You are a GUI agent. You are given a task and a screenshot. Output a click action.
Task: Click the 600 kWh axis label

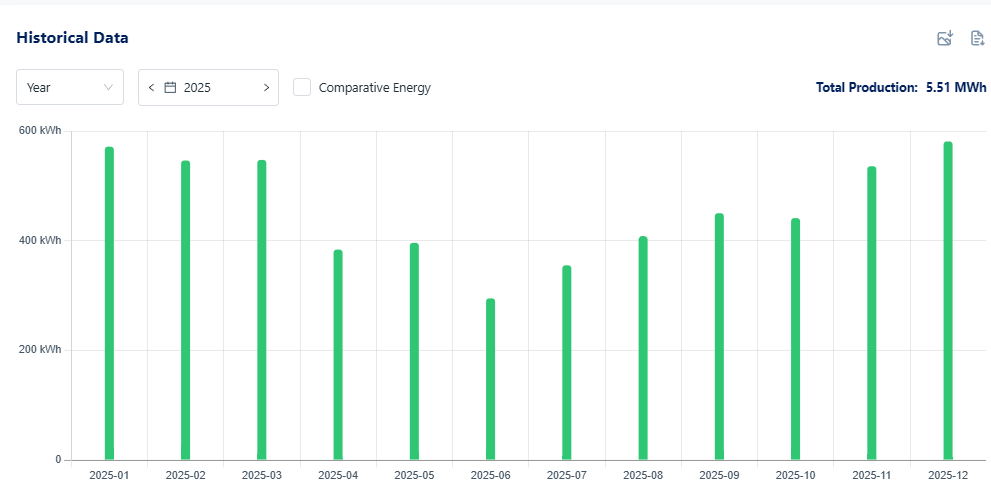coord(41,131)
